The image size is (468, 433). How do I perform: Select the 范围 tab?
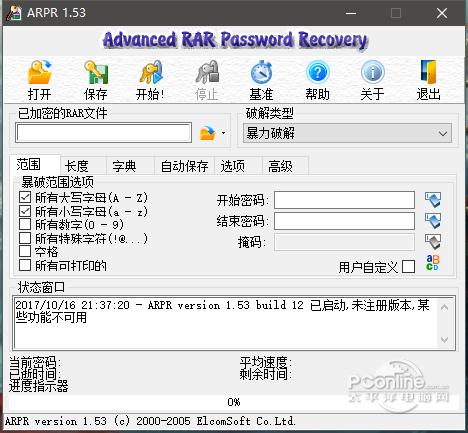[x=35, y=165]
